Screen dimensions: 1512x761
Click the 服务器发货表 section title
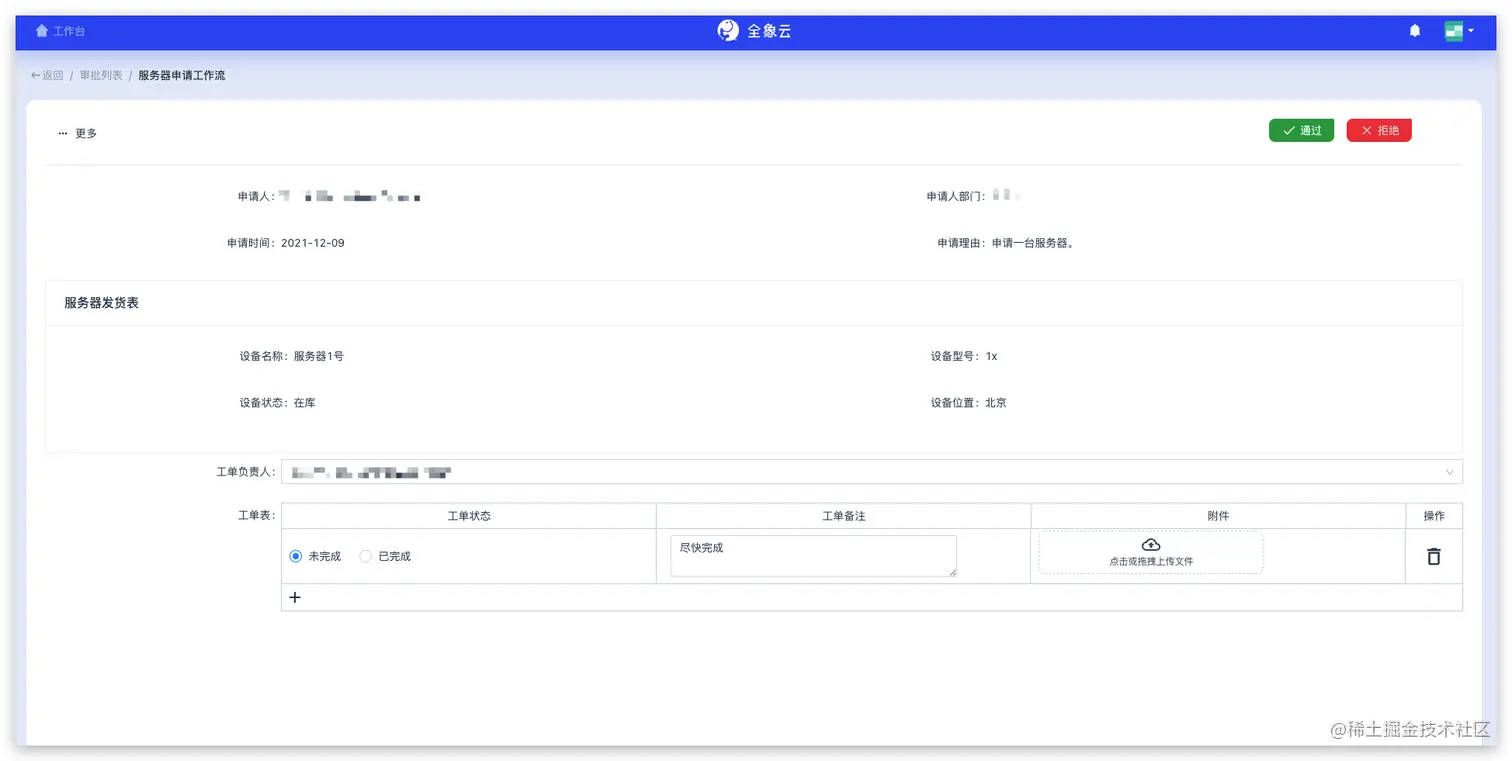point(101,303)
